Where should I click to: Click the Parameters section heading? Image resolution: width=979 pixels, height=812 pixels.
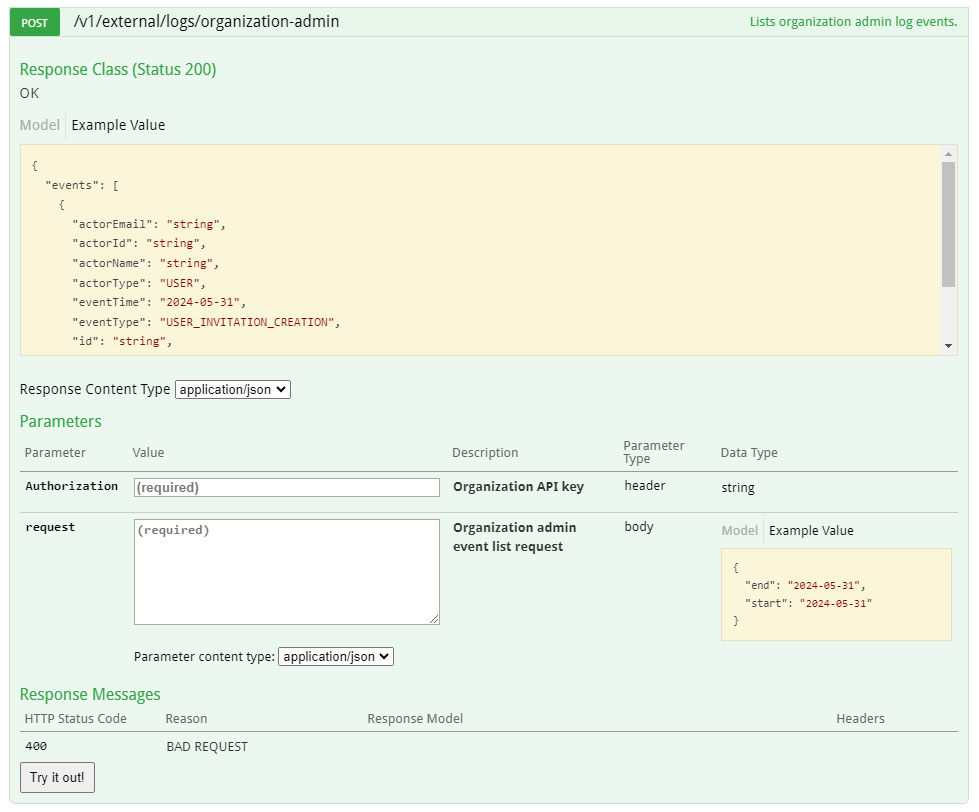click(x=61, y=421)
